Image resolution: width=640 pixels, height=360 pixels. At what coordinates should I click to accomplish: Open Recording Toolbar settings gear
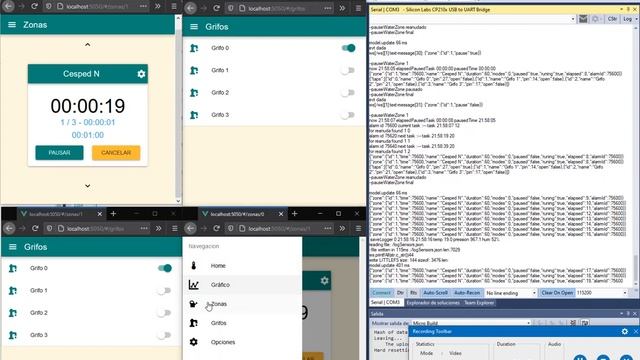tap(624, 331)
